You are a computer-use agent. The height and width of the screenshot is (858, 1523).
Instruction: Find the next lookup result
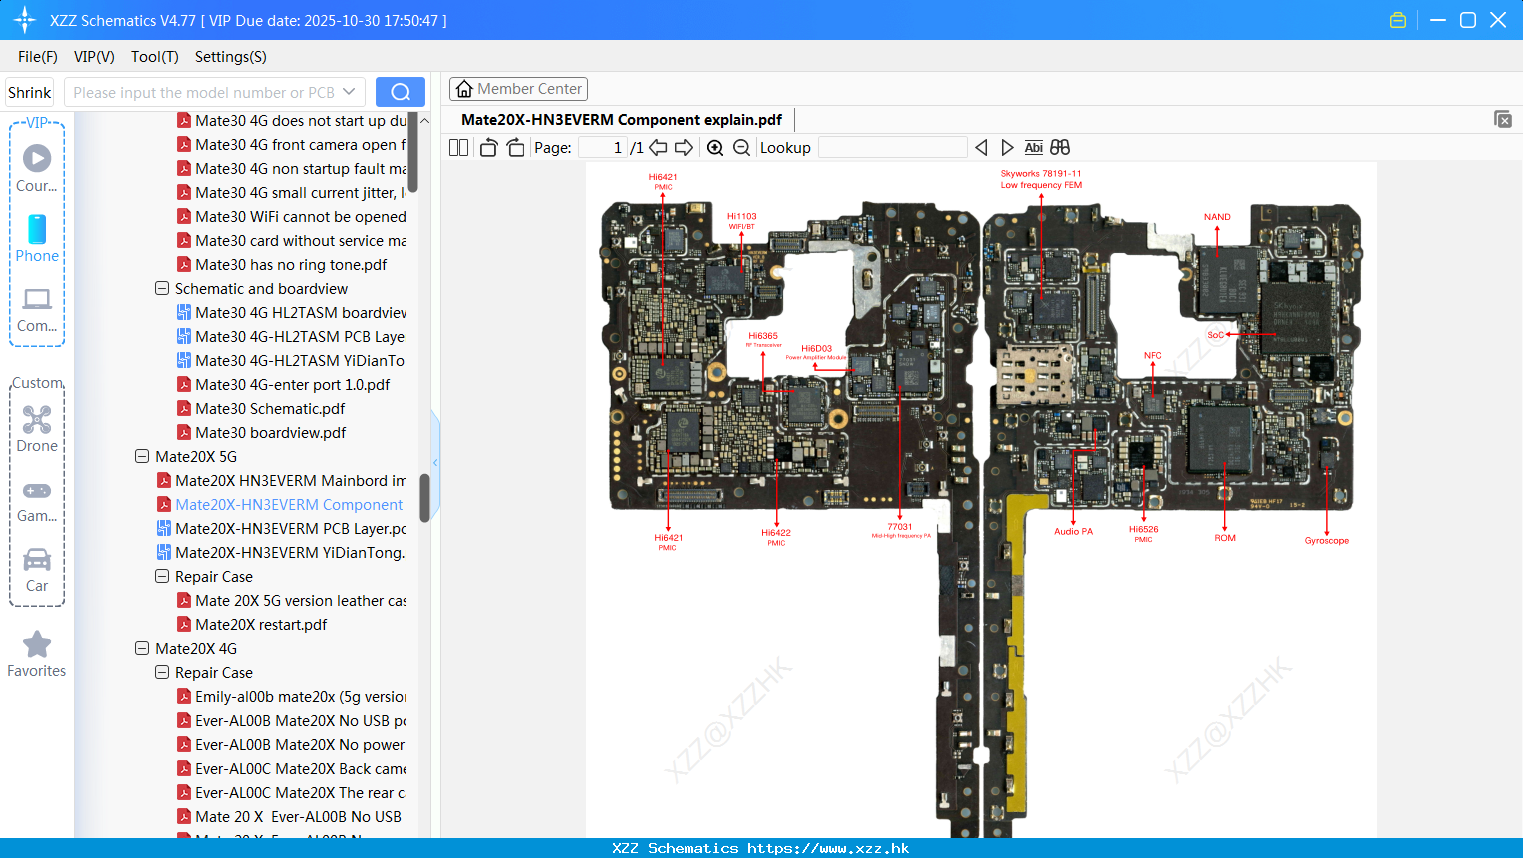click(1007, 148)
